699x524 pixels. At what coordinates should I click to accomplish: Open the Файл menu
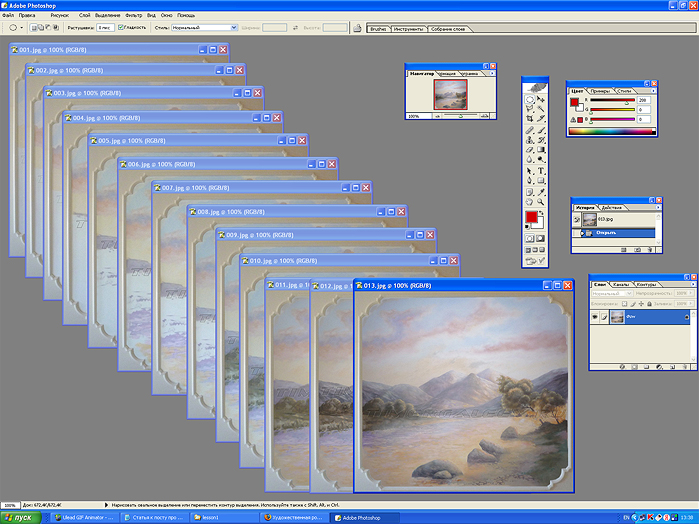8,15
